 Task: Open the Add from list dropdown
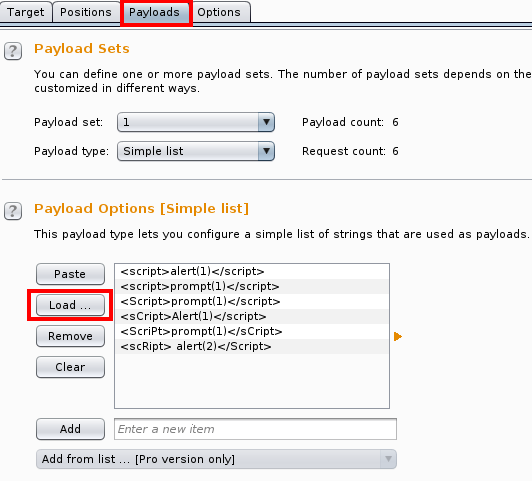[x=216, y=459]
